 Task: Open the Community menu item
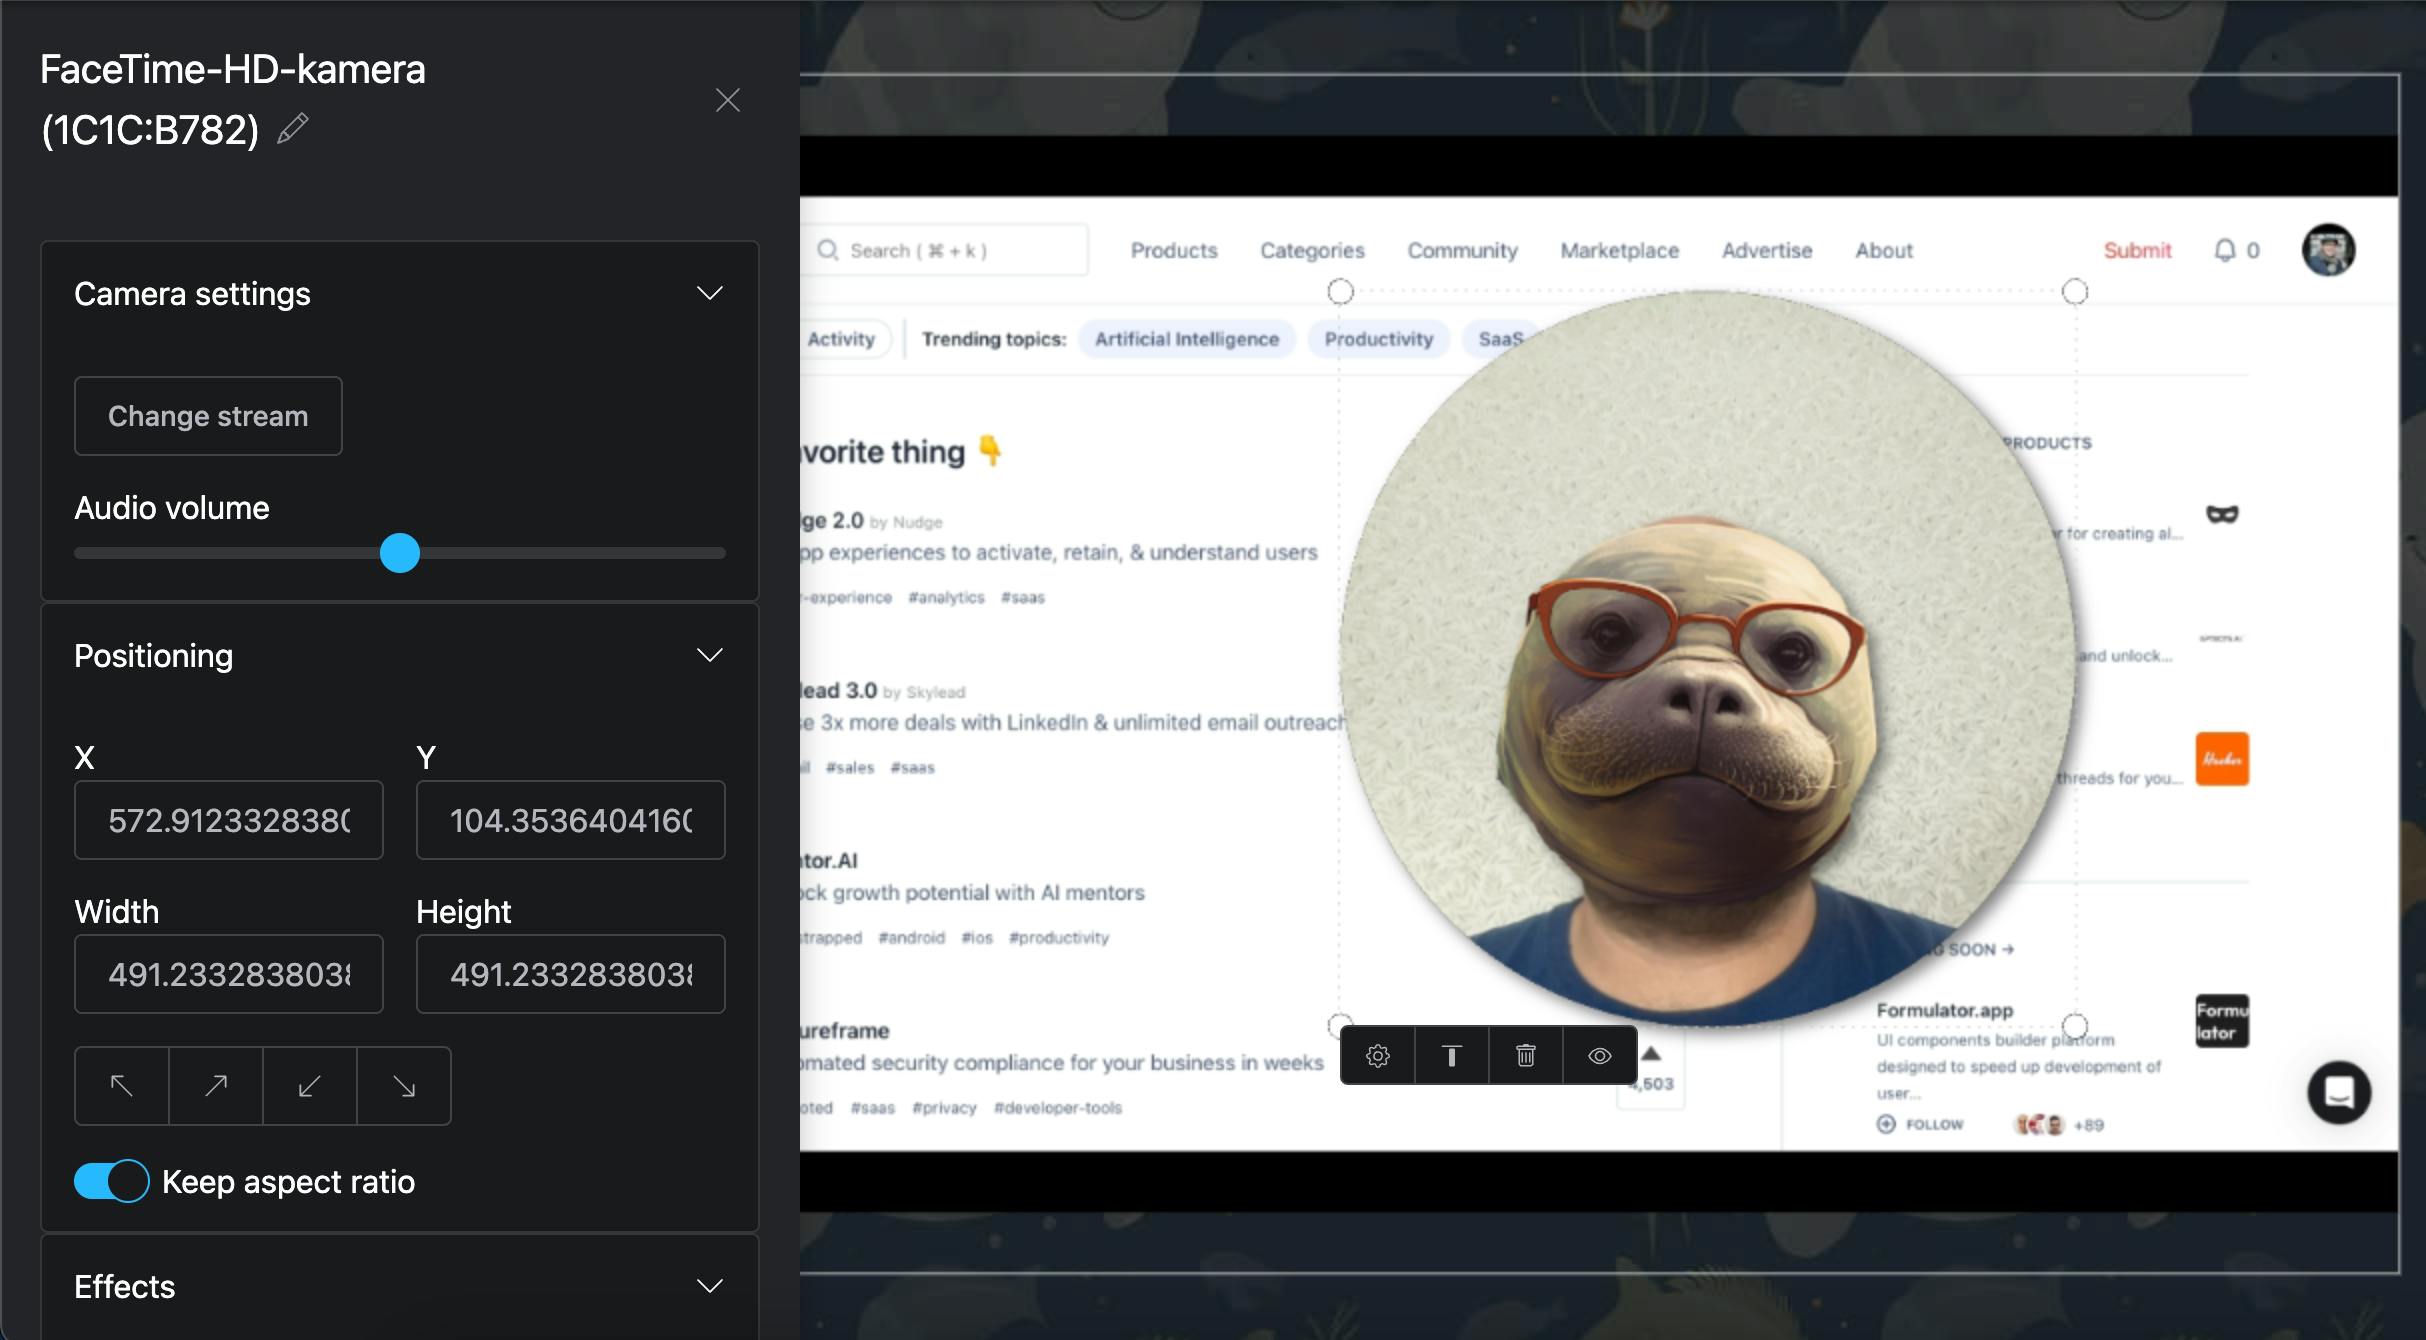pyautogui.click(x=1462, y=250)
